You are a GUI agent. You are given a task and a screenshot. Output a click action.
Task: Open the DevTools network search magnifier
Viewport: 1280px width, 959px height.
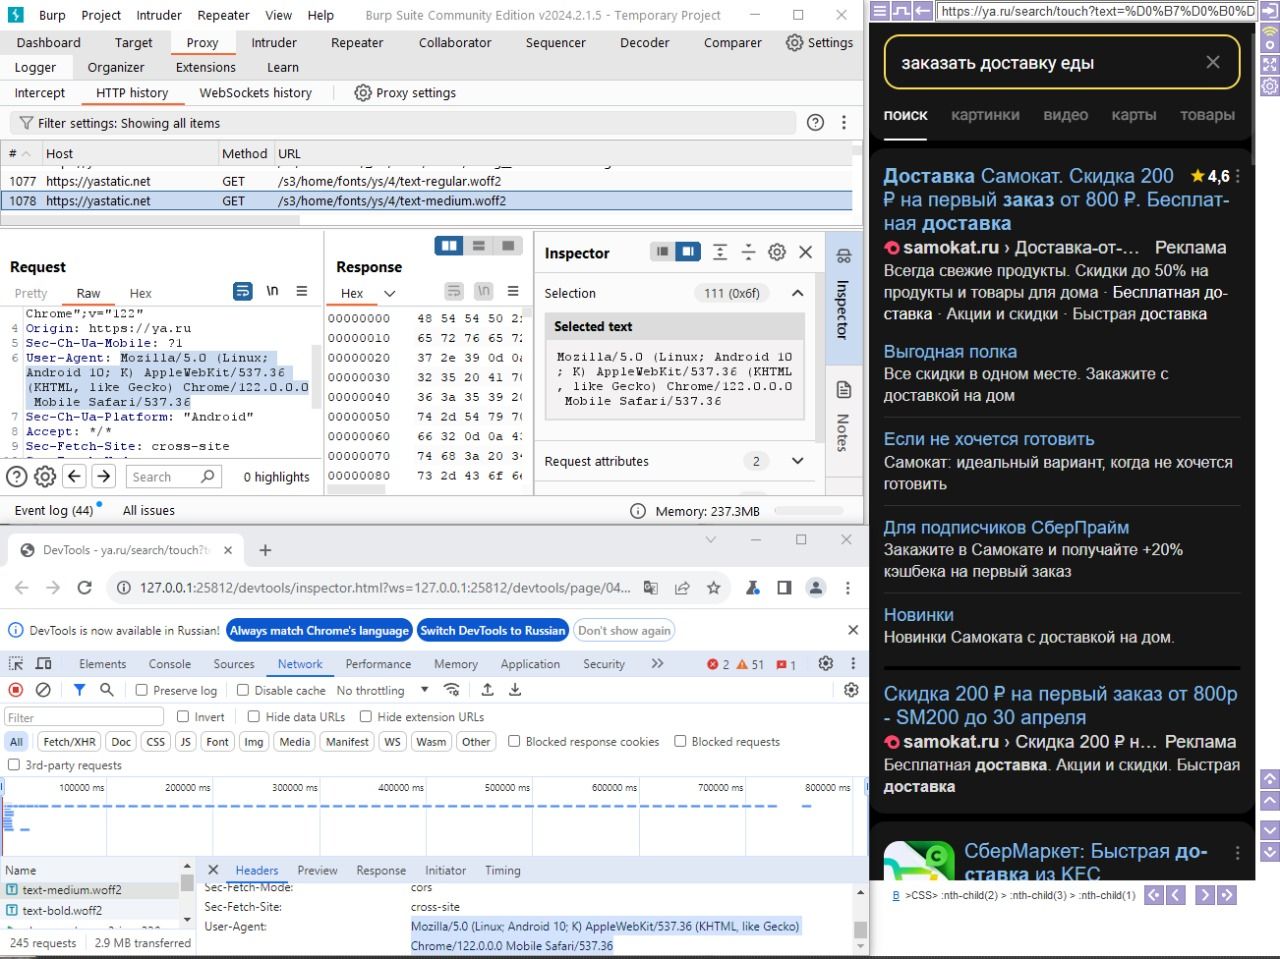point(107,690)
